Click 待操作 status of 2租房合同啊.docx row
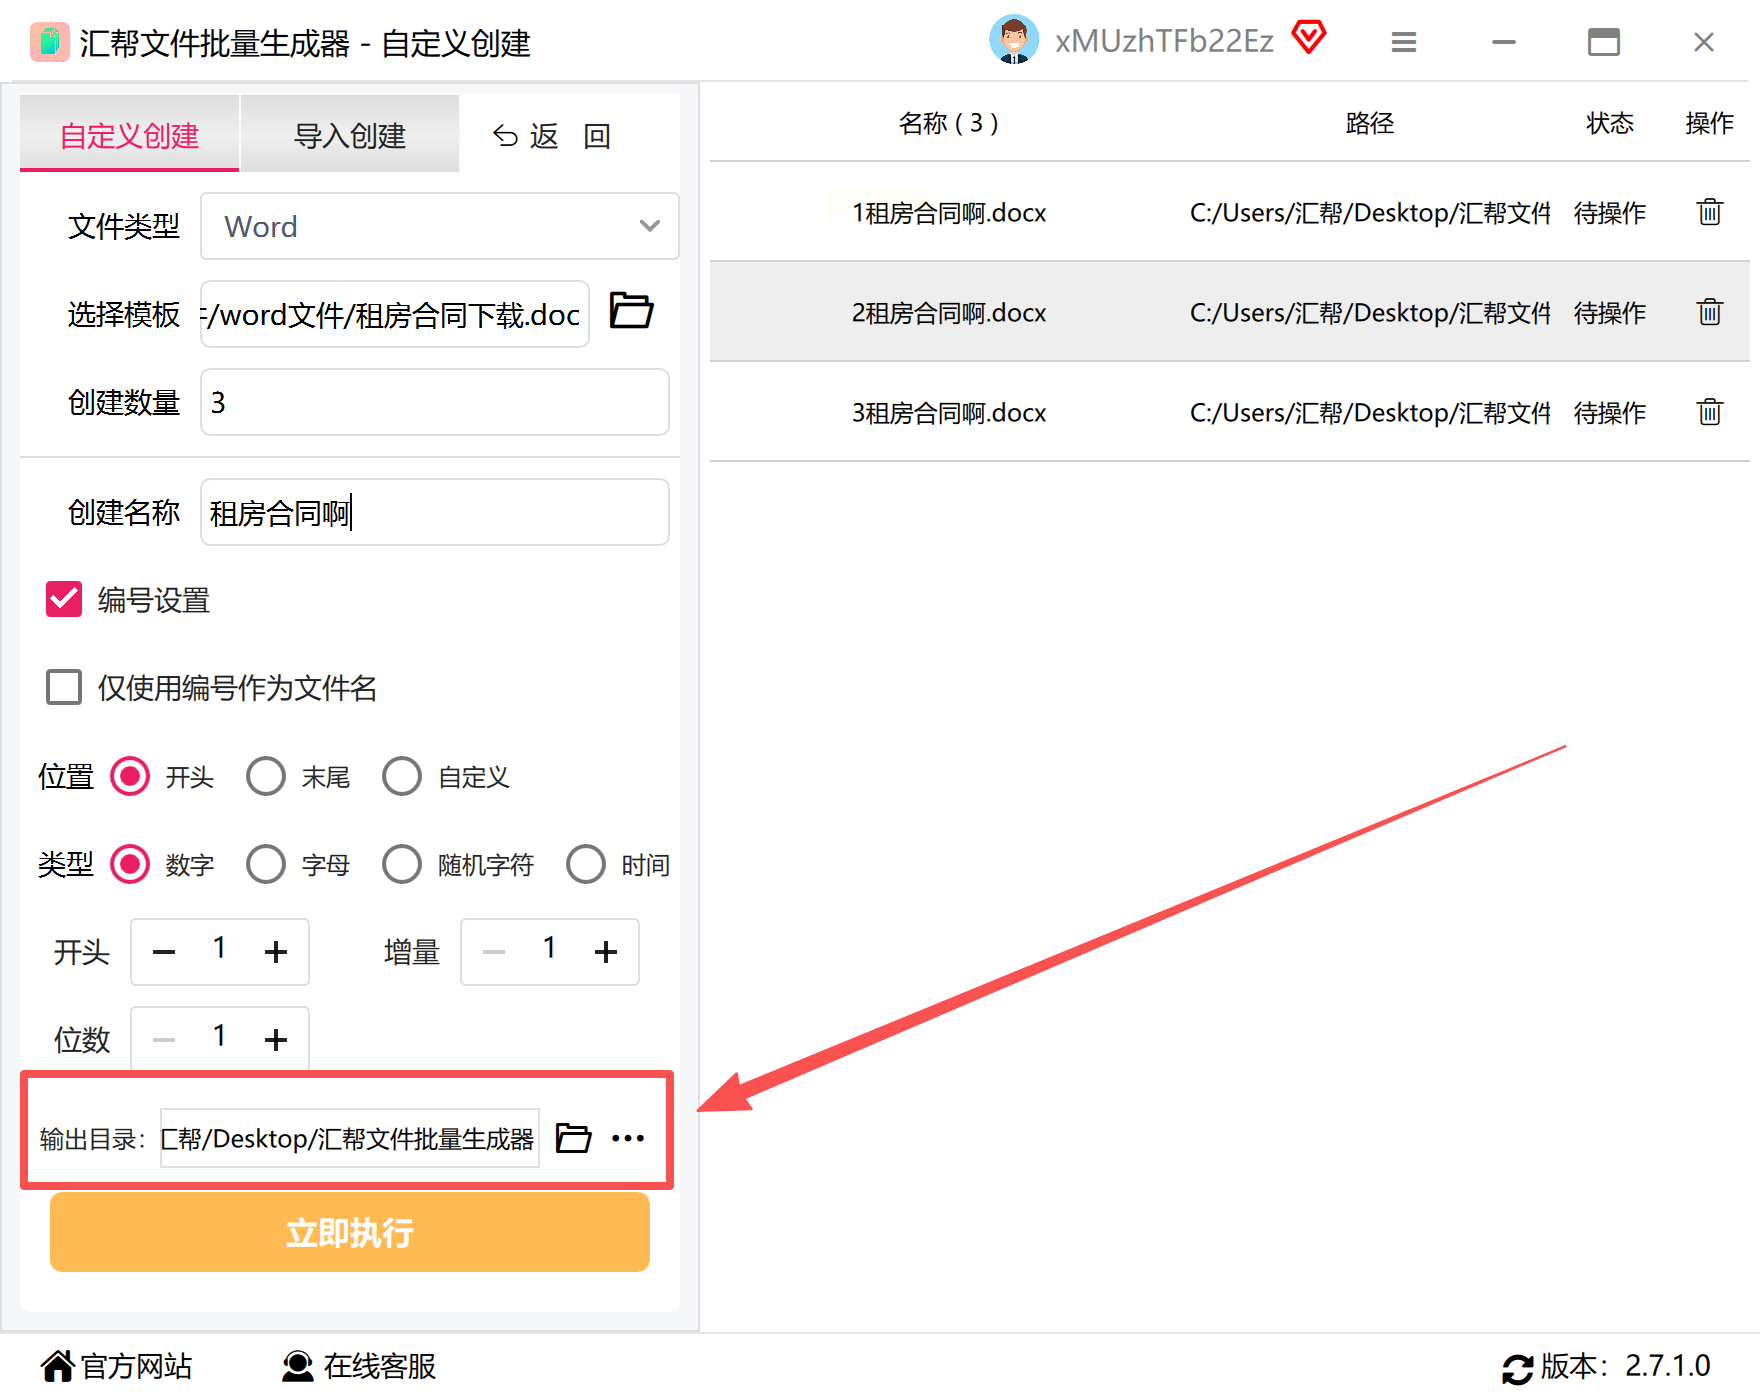 1610,313
